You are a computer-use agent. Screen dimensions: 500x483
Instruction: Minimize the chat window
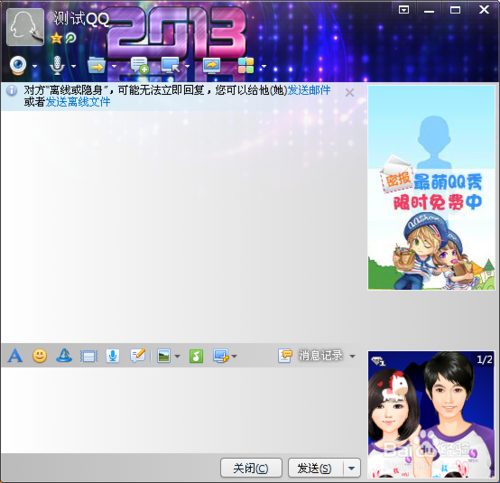tap(429, 11)
